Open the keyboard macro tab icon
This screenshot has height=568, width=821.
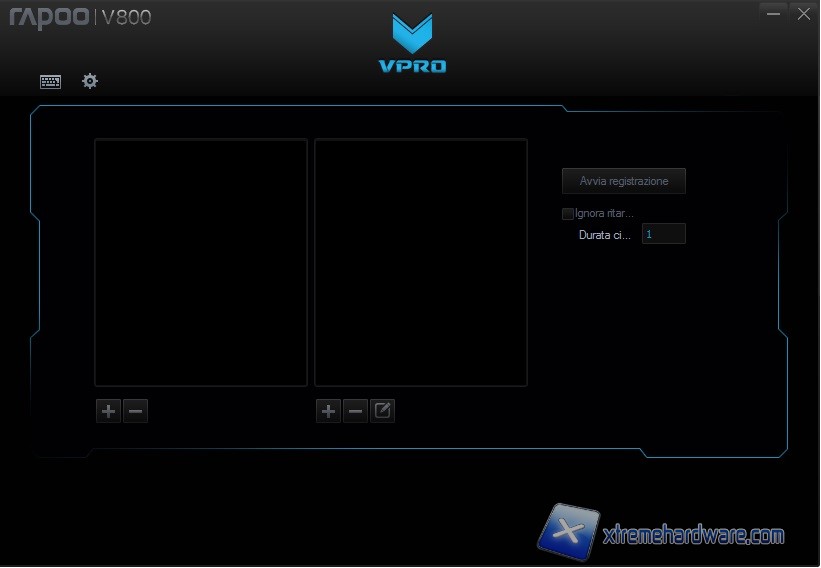point(50,81)
